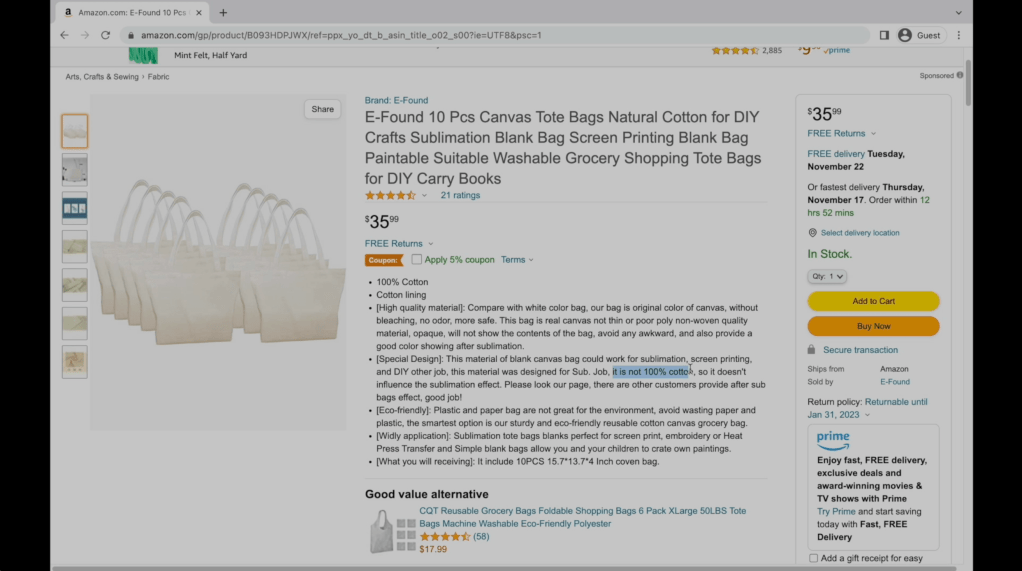1022x571 pixels.
Task: Click the side panel icon in toolbar
Action: (884, 35)
